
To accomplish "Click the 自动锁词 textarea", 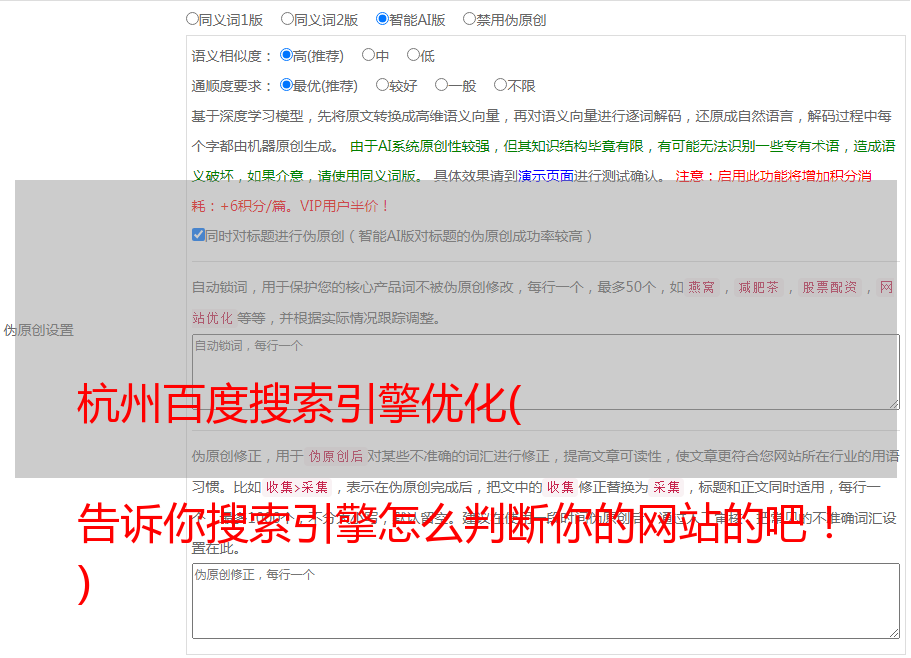I will click(546, 372).
